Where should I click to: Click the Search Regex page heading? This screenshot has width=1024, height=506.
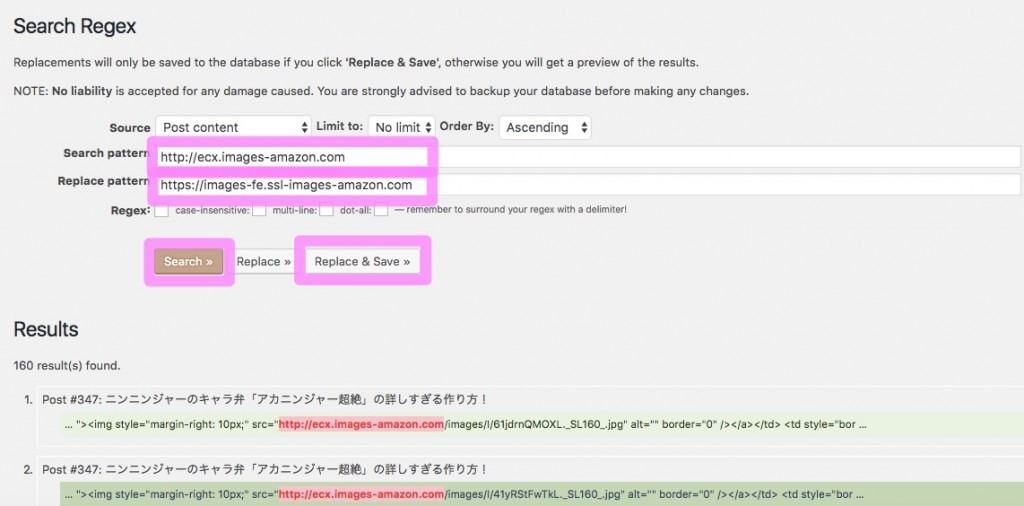(x=74, y=26)
